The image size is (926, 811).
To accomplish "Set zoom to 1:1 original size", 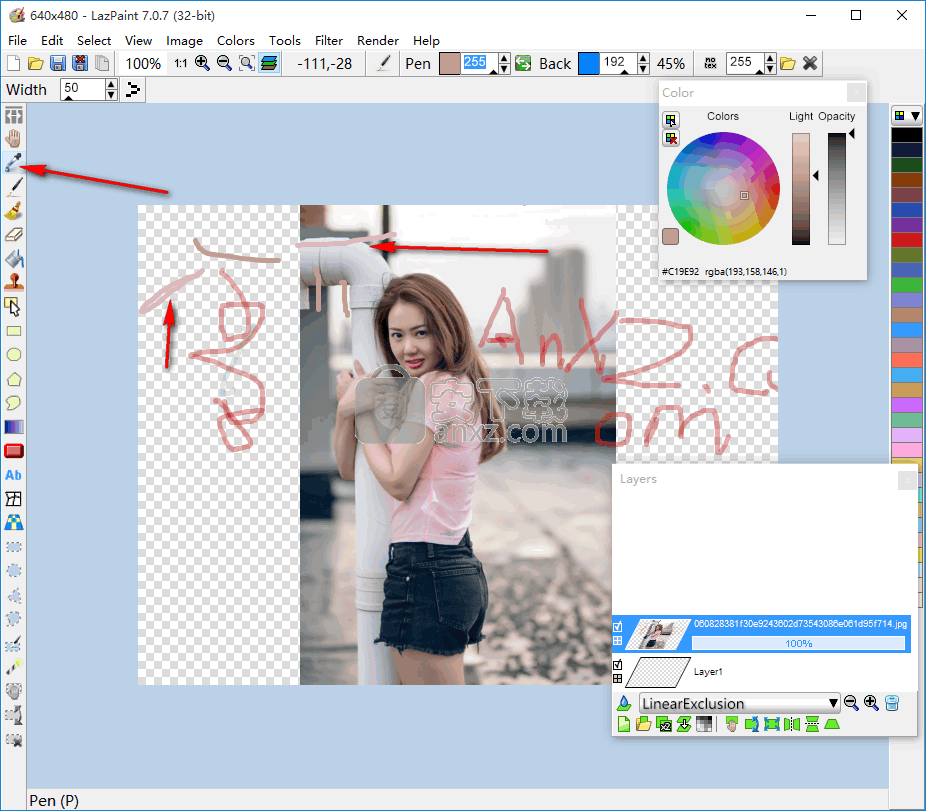I will [x=180, y=63].
